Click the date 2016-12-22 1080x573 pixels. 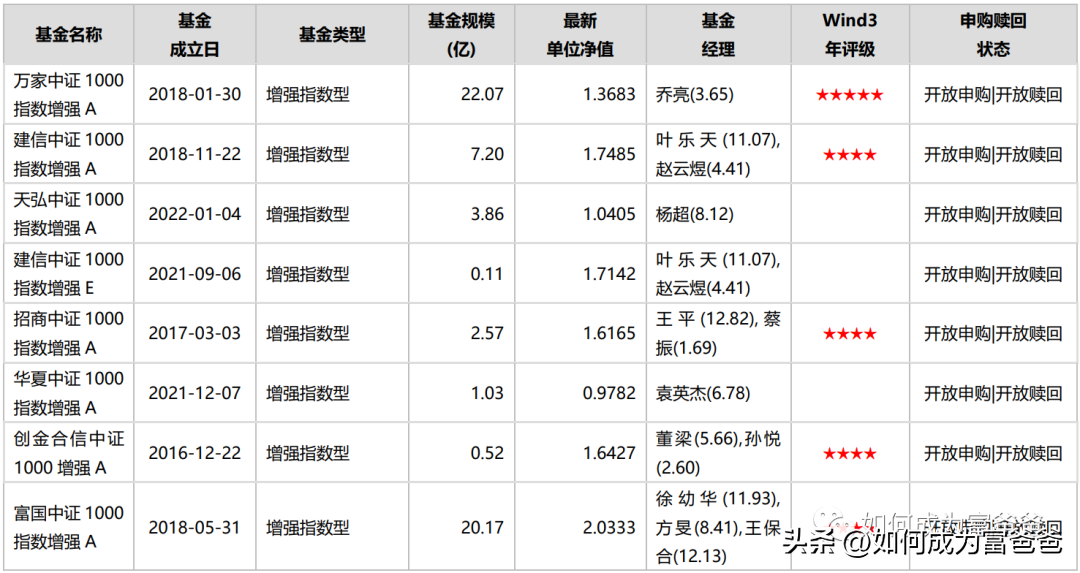195,453
